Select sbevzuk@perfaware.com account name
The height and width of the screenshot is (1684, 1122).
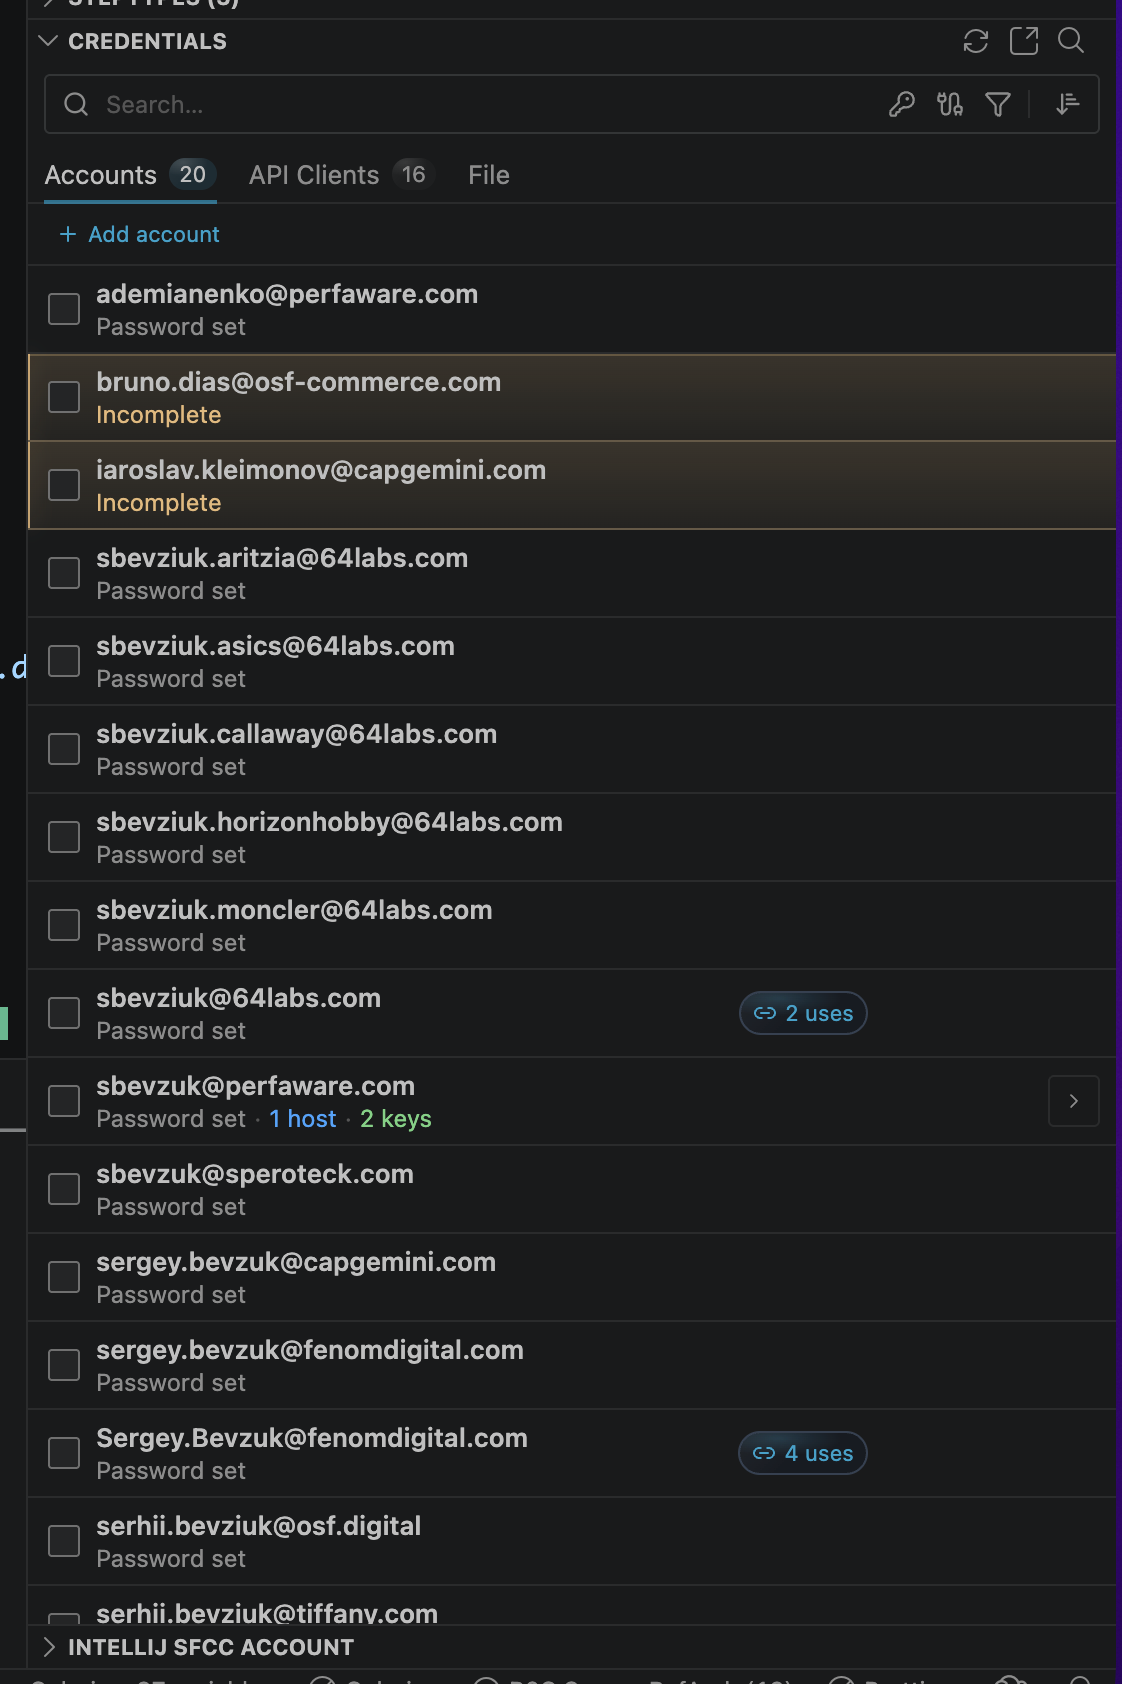[255, 1086]
